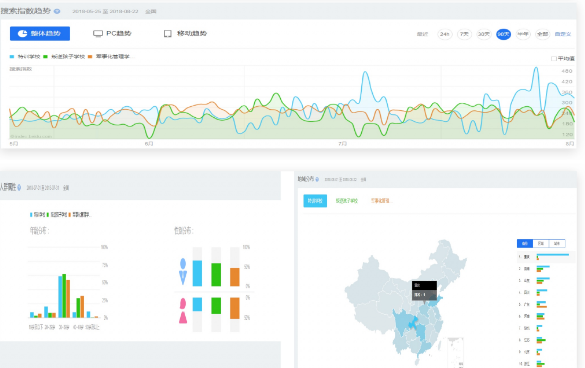This screenshot has height=368, width=585.
Task: Select the right segment of the ranking toggle
Action: click(x=557, y=243)
